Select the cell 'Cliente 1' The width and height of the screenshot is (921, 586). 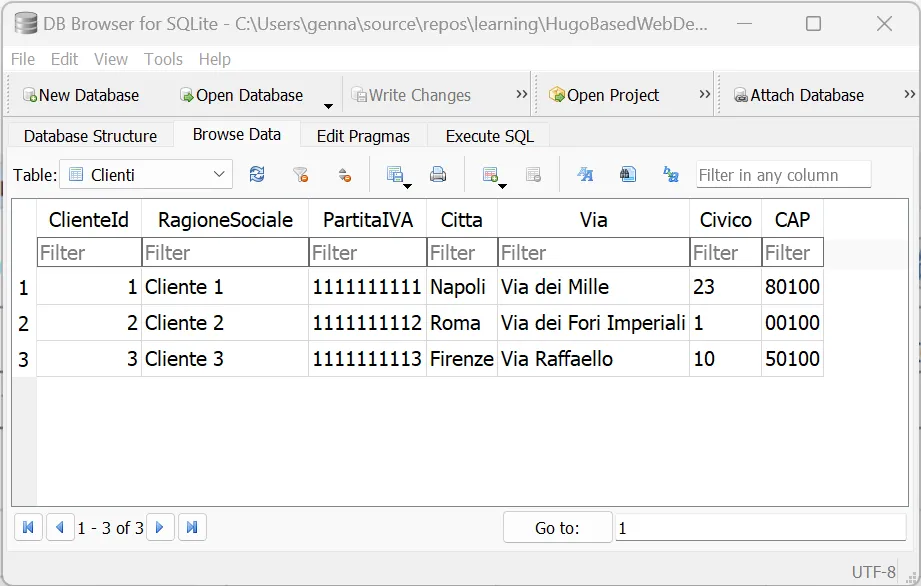225,287
